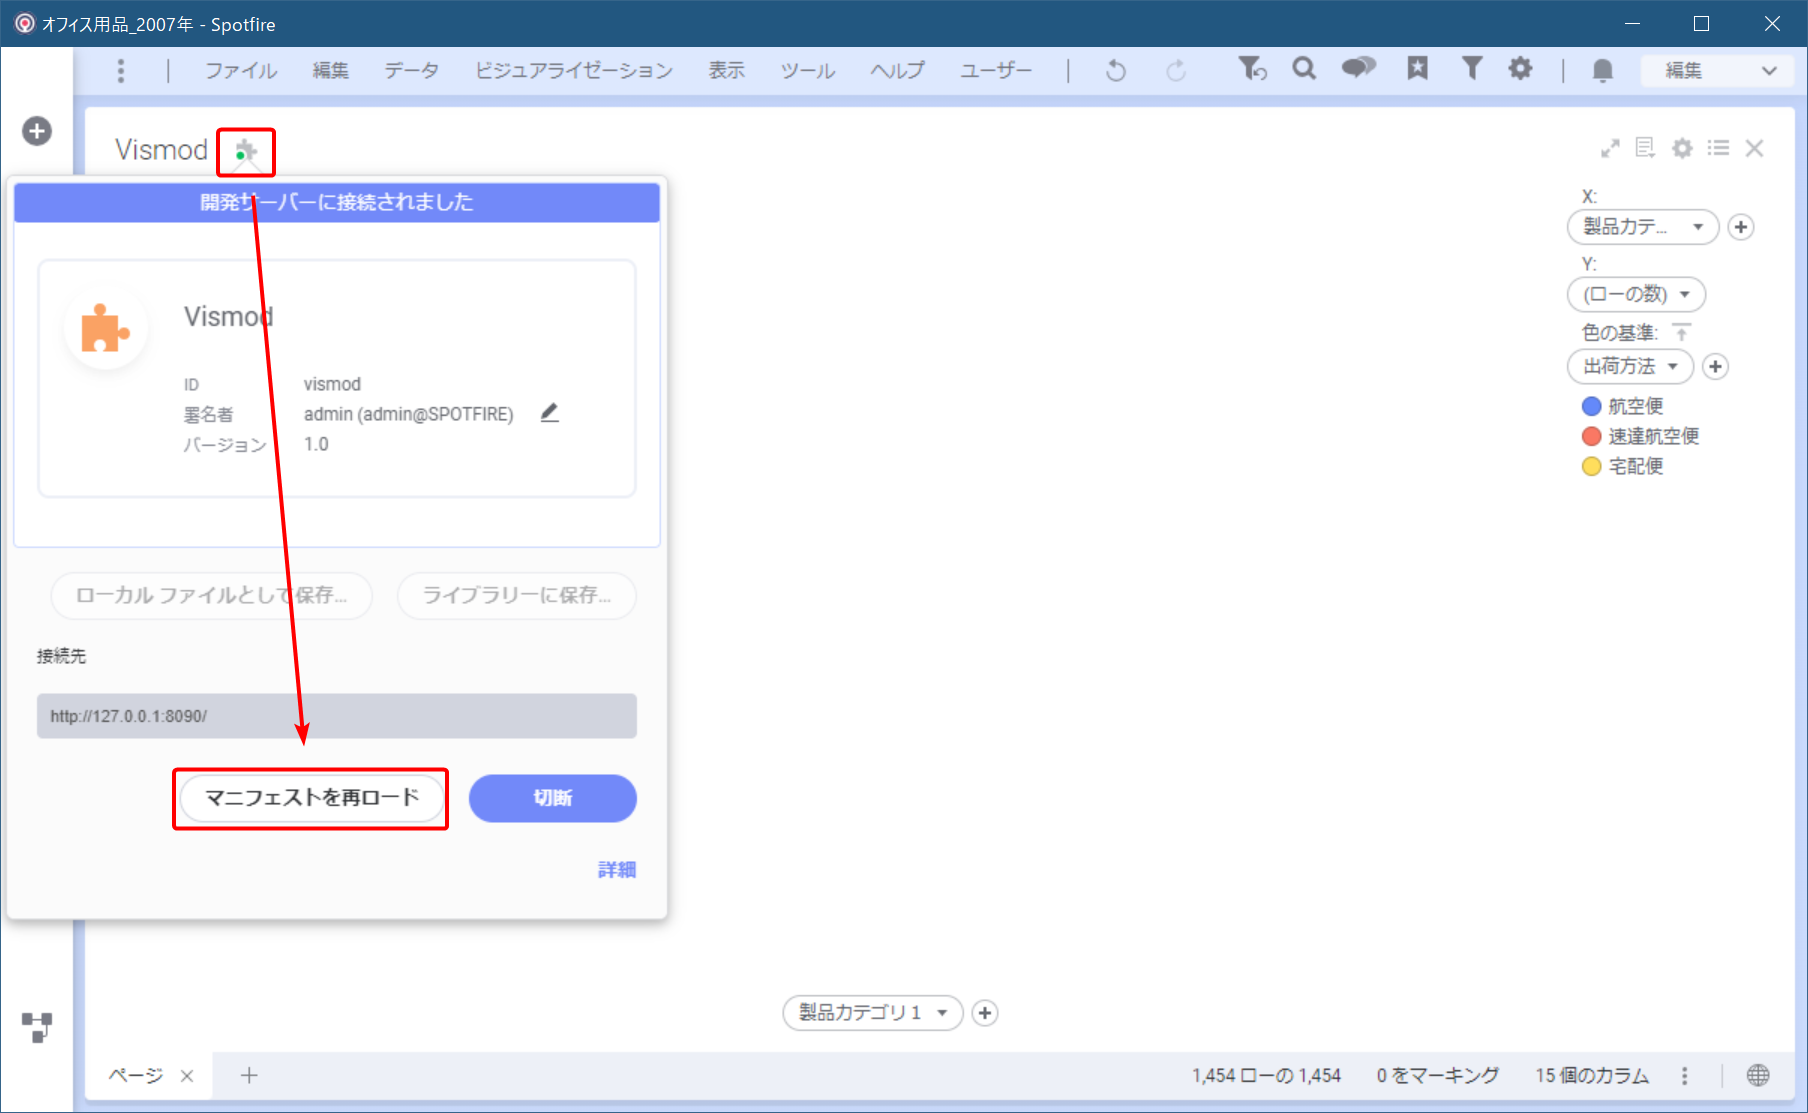Open notifications bell icon
This screenshot has height=1113, width=1808.
pyautogui.click(x=1602, y=70)
